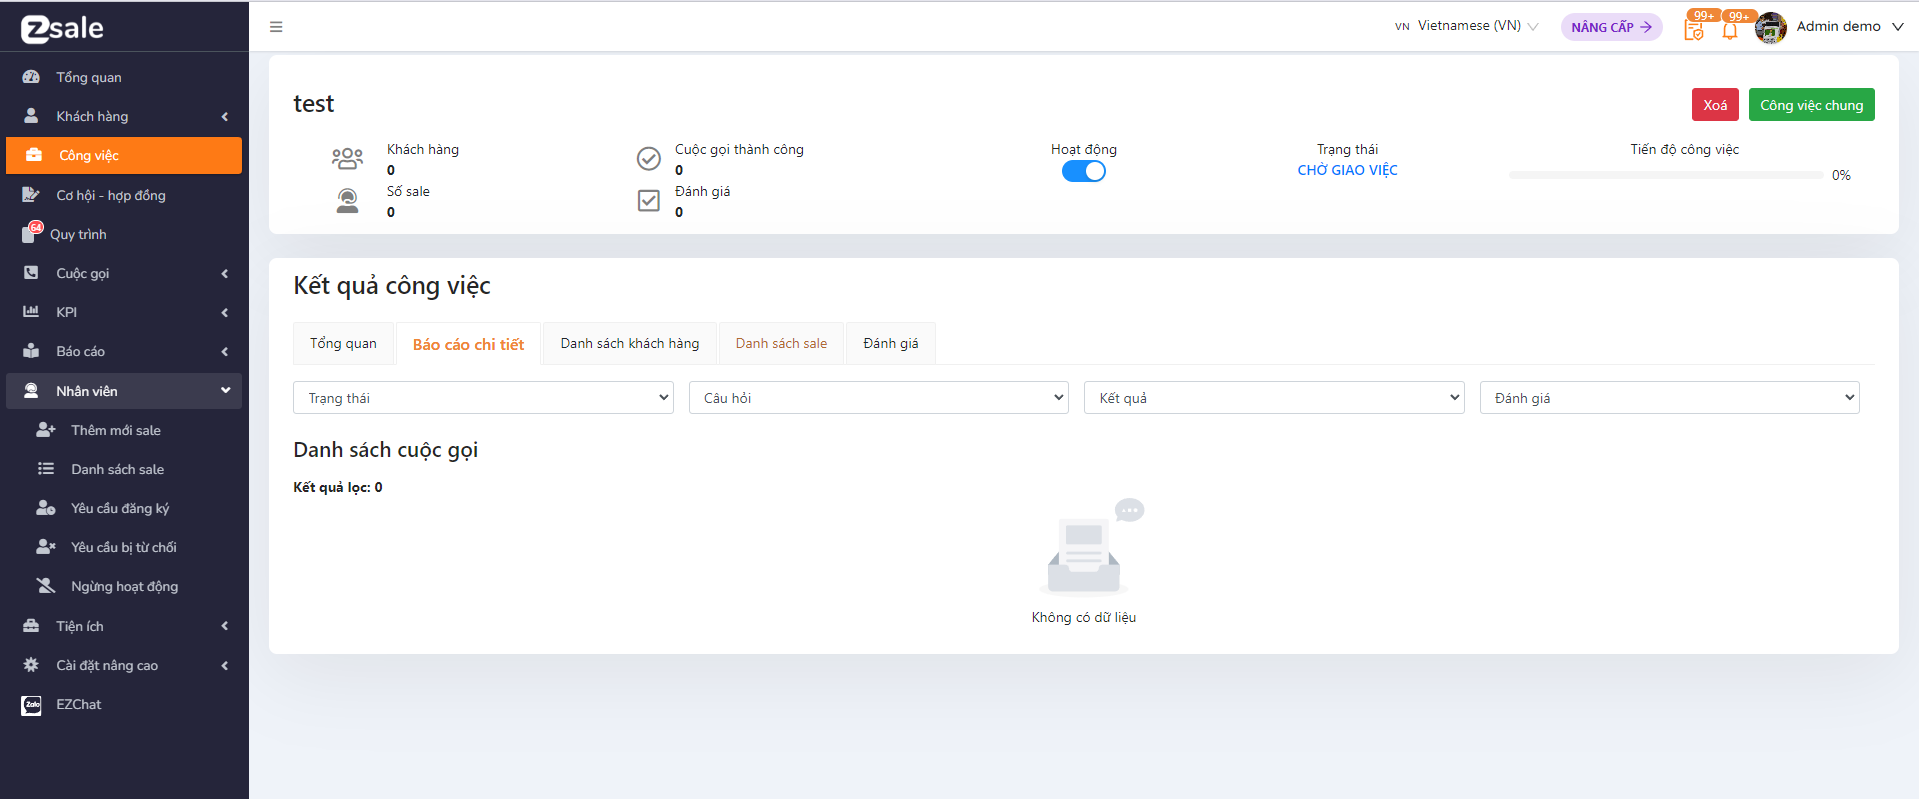1919x799 pixels.
Task: Toggle the Hoạt động switch off
Action: pos(1084,171)
